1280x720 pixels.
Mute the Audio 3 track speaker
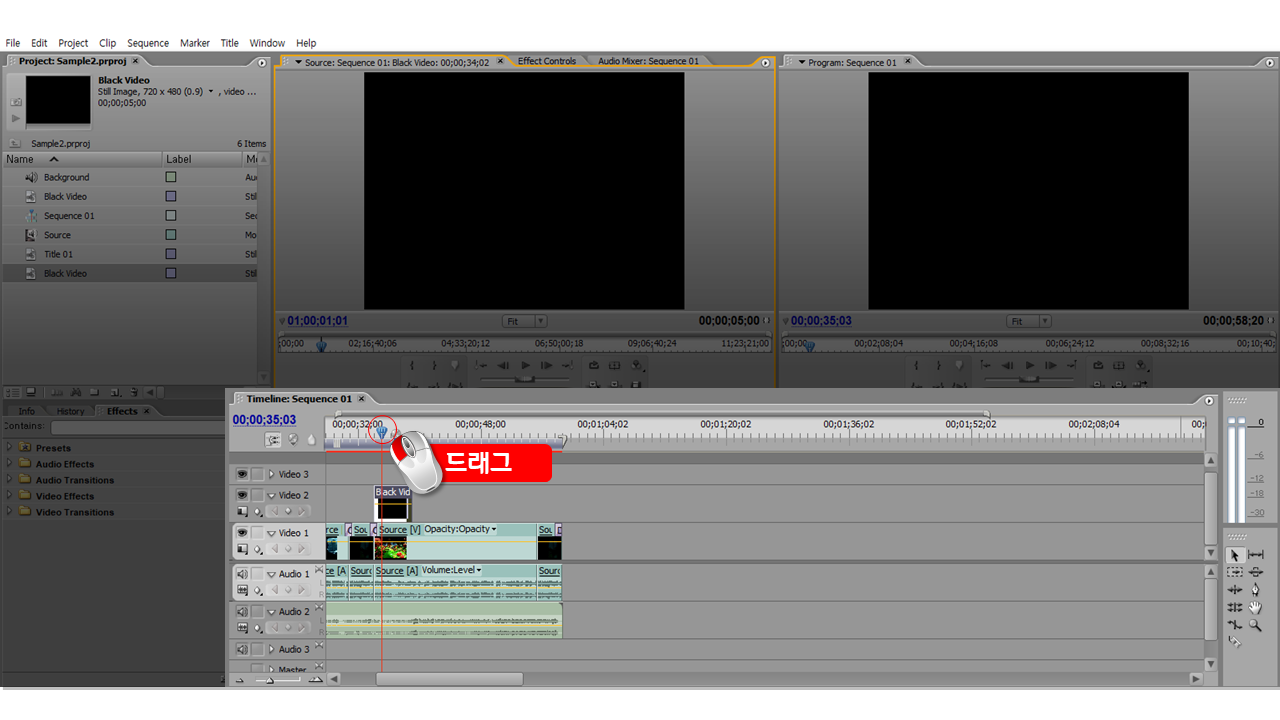(x=241, y=649)
